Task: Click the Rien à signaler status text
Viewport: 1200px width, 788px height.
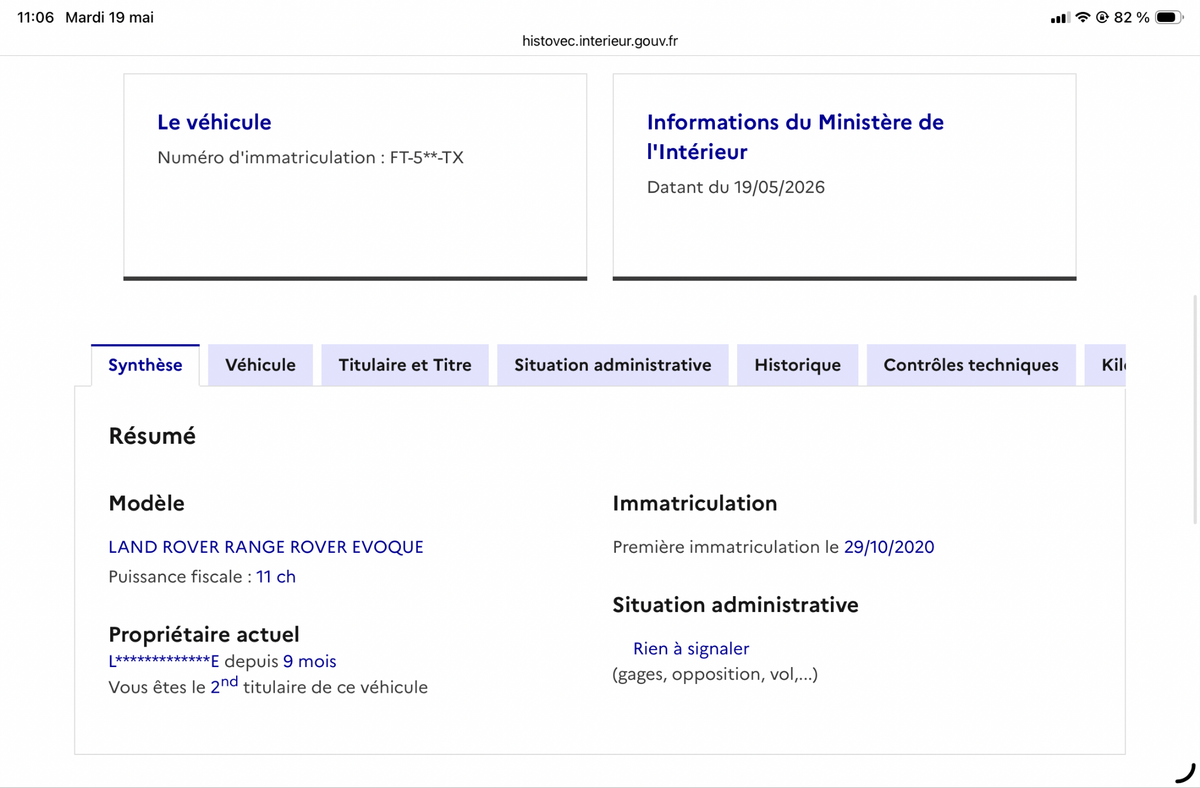Action: pos(691,648)
